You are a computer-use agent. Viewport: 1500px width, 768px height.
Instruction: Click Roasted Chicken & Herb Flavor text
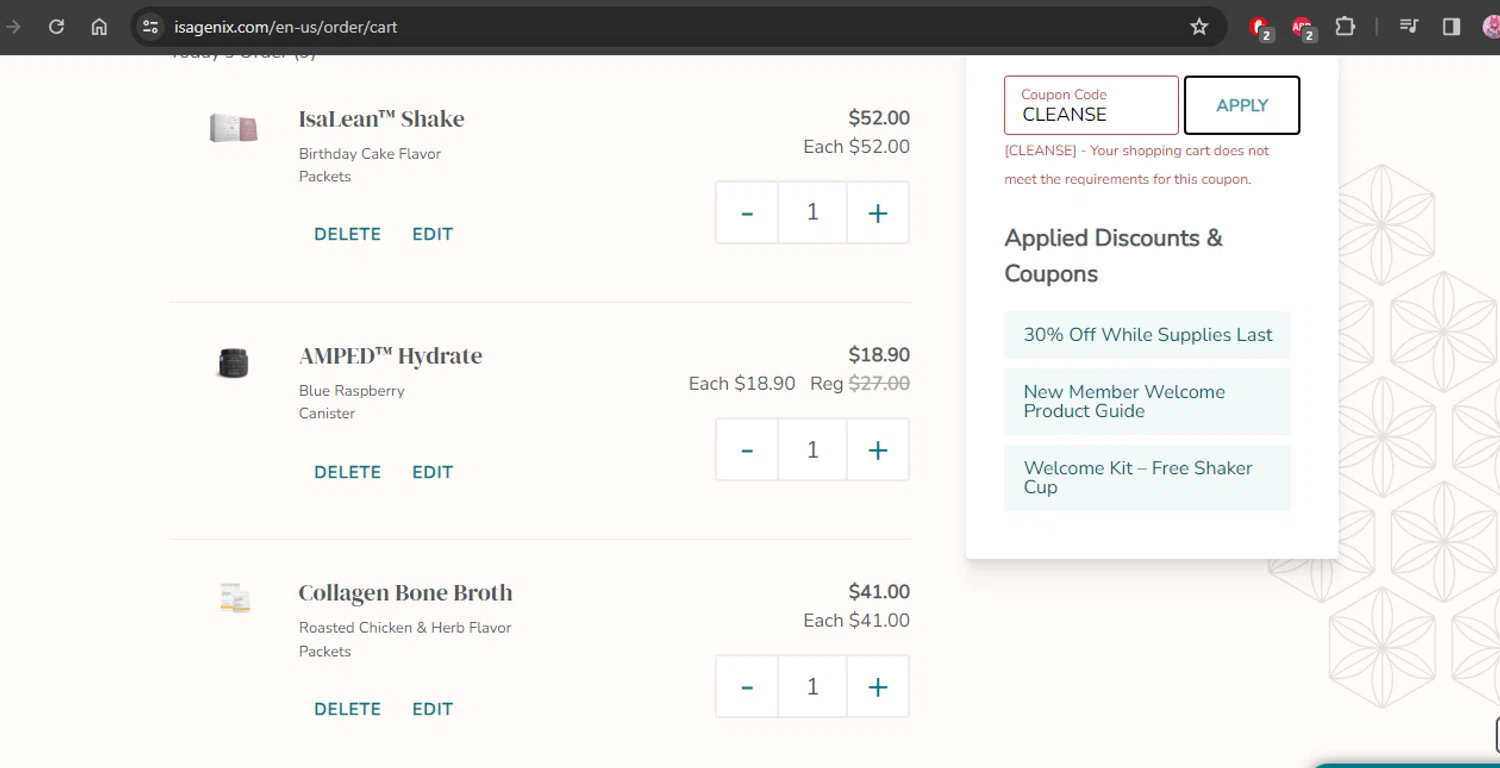405,628
